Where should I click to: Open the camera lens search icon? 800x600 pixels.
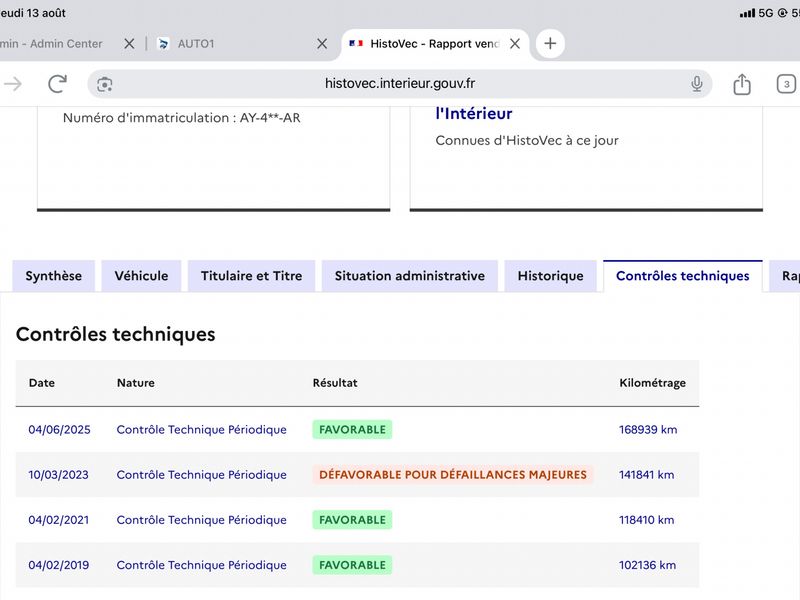pyautogui.click(x=105, y=84)
